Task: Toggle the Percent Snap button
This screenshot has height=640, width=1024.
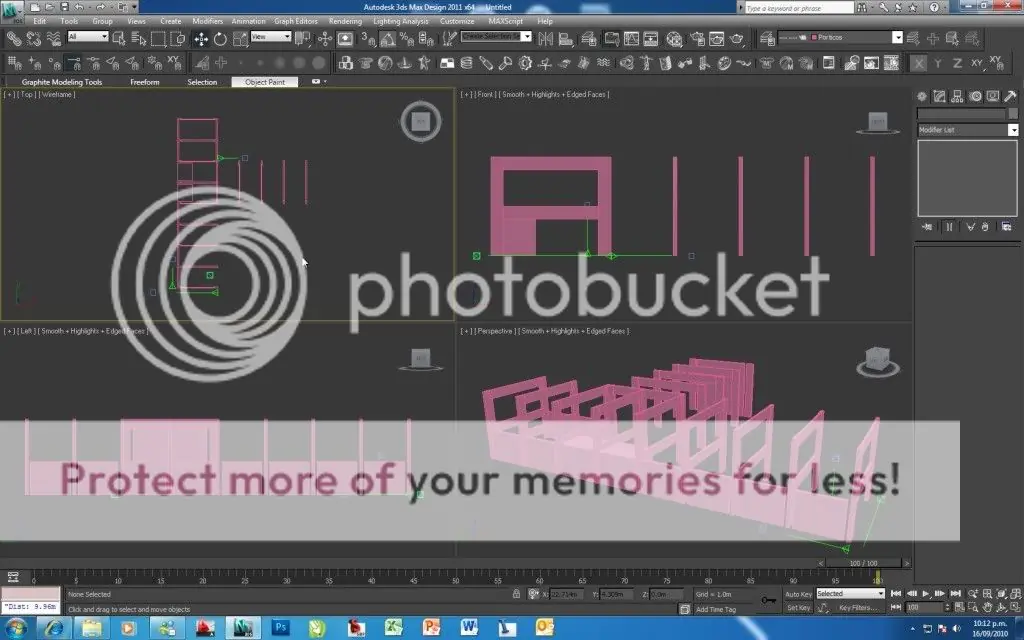Action: [407, 39]
